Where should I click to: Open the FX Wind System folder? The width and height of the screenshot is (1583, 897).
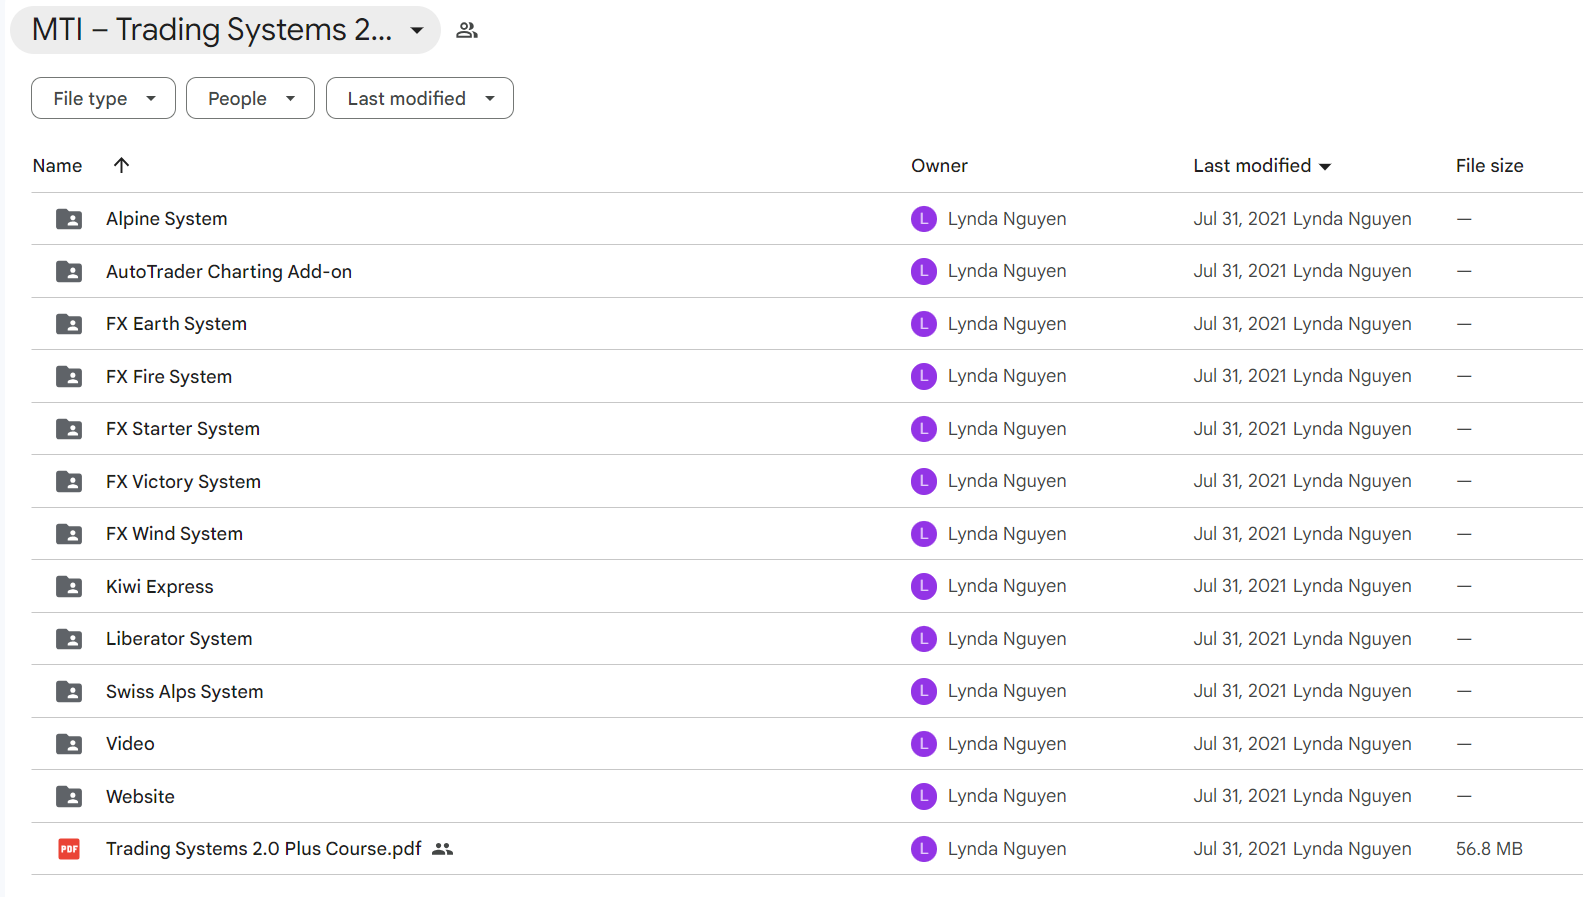pyautogui.click(x=174, y=534)
